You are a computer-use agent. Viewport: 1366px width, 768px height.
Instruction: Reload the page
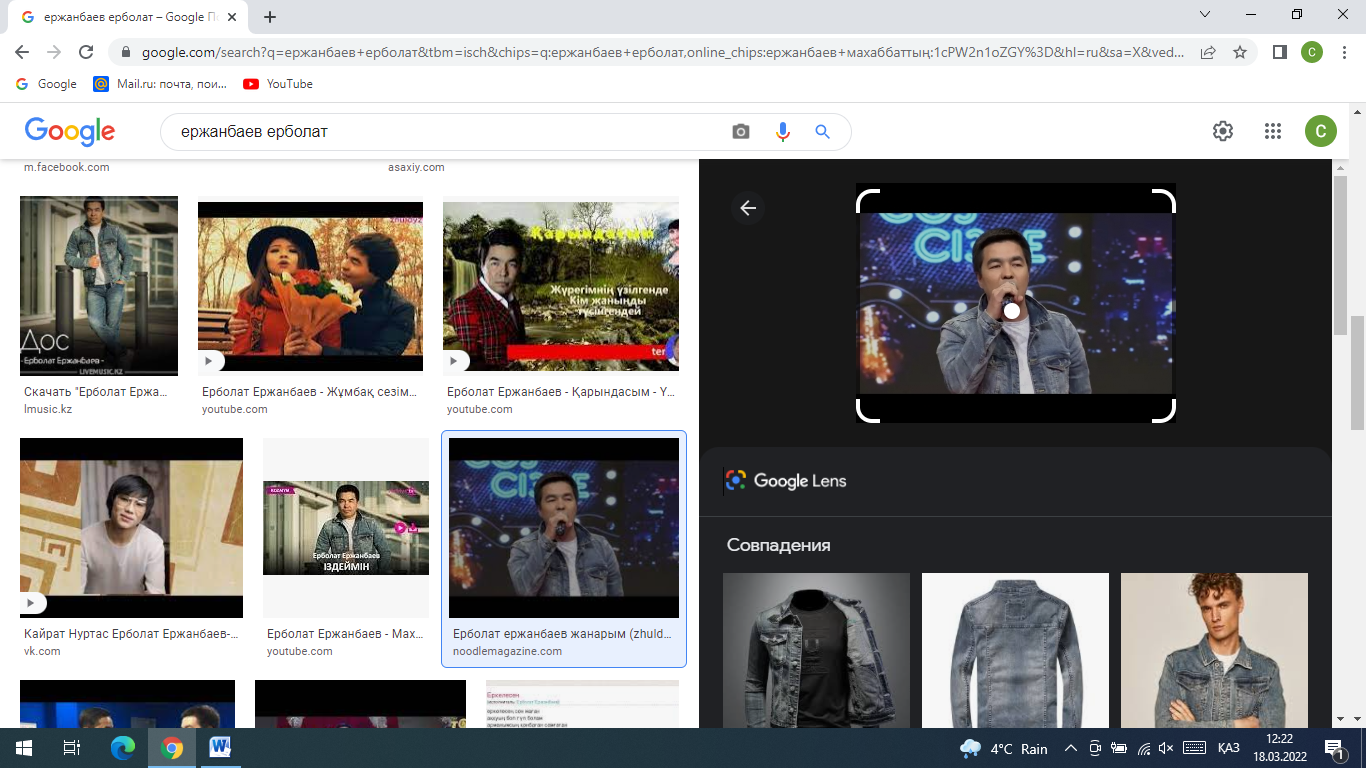click(86, 52)
